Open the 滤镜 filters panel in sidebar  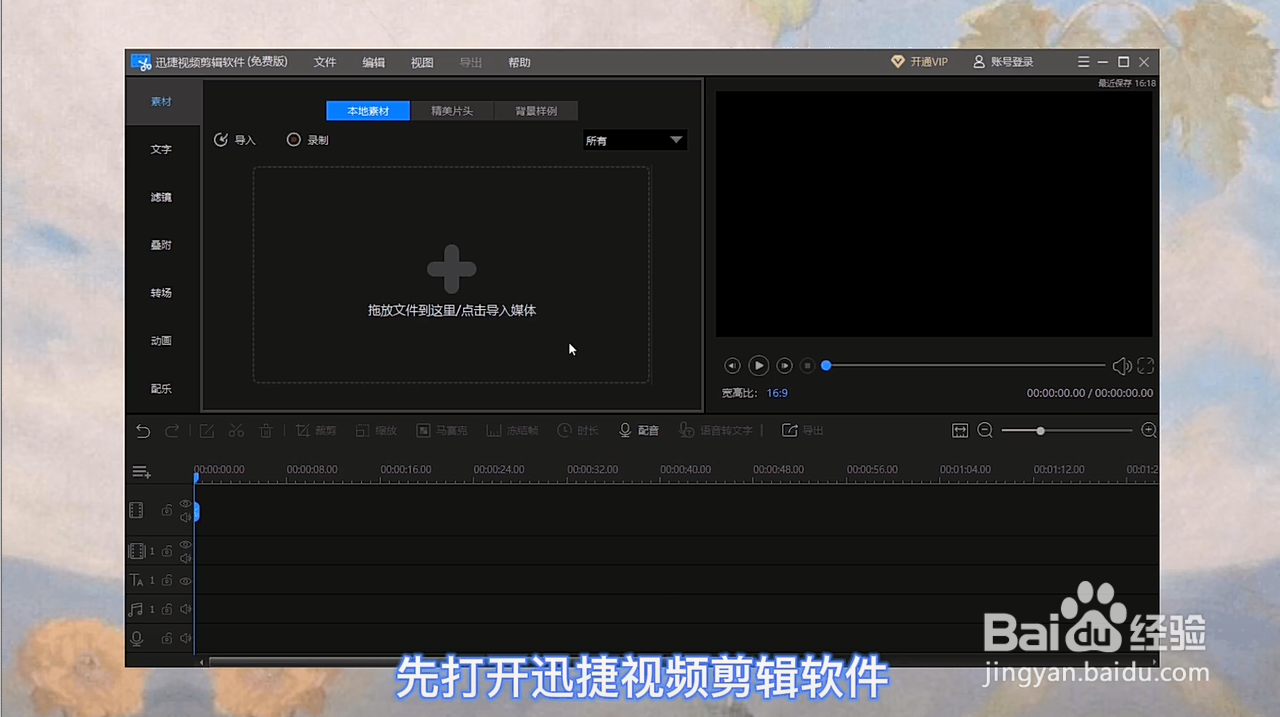pyautogui.click(x=160, y=197)
